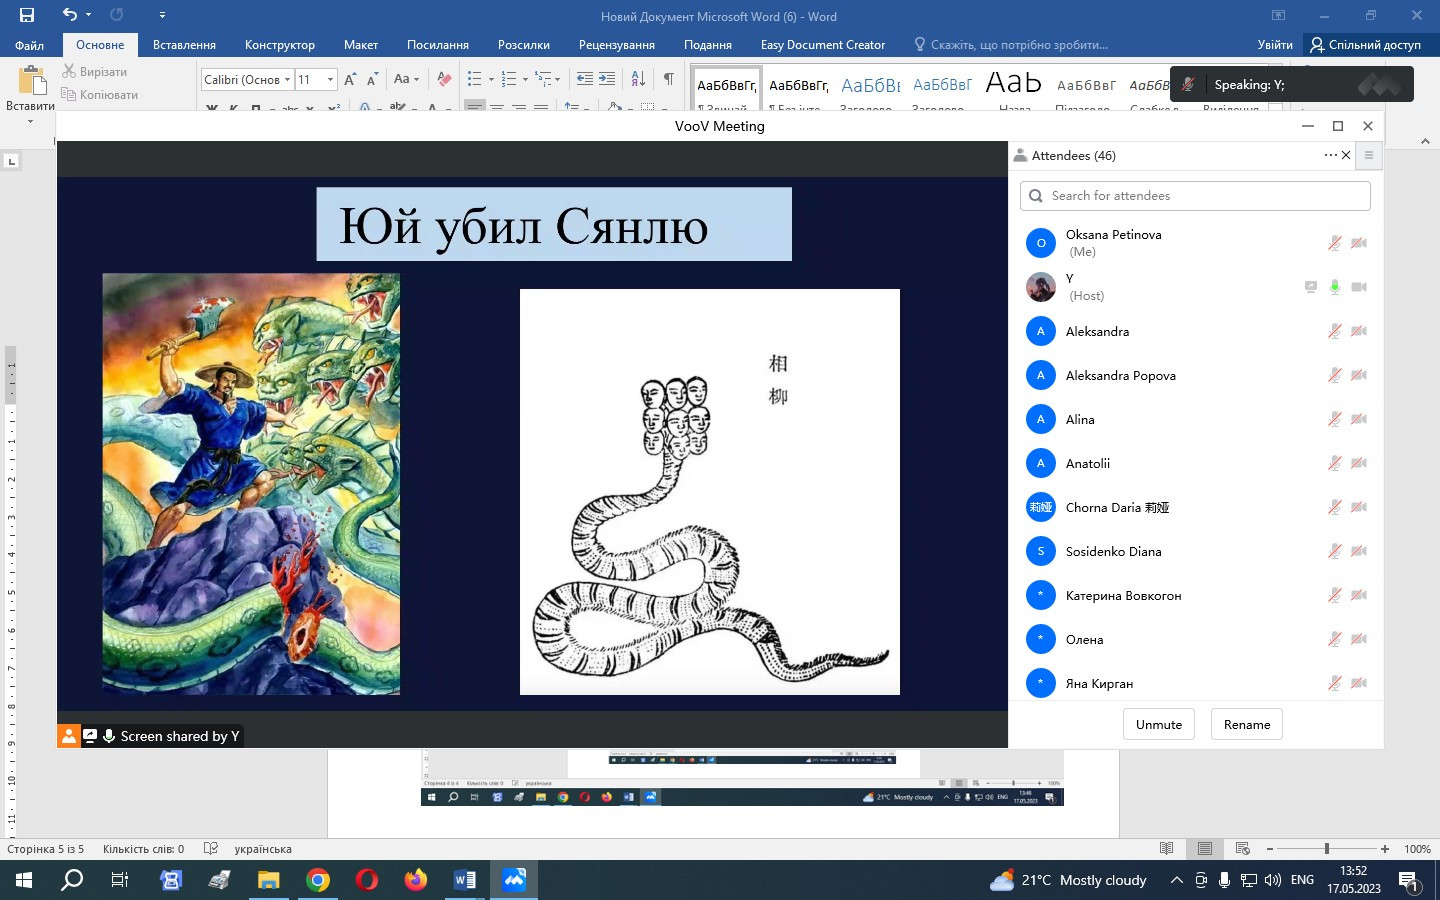Viewport: 1440px width, 900px height.
Task: Click the Search for attendees field
Action: pos(1195,196)
